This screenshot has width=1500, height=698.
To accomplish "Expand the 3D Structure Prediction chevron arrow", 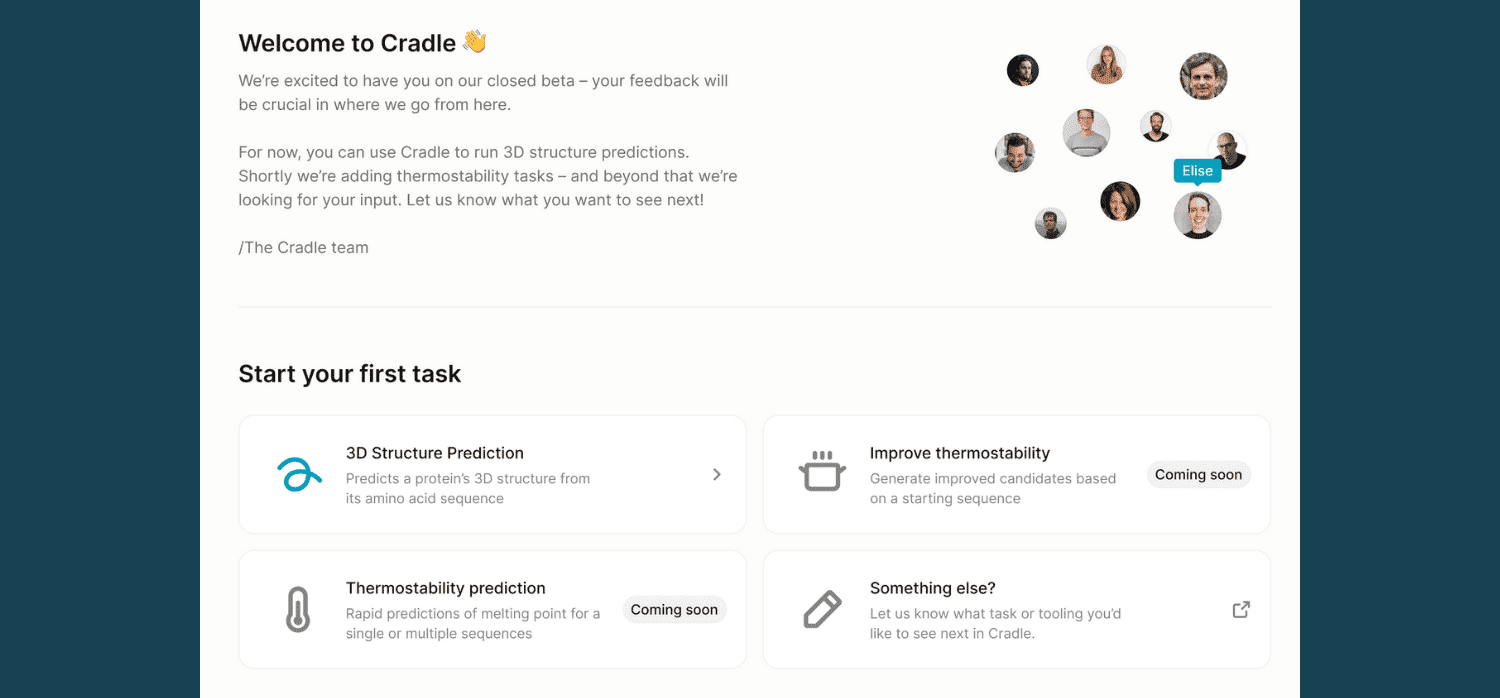I will (x=717, y=474).
